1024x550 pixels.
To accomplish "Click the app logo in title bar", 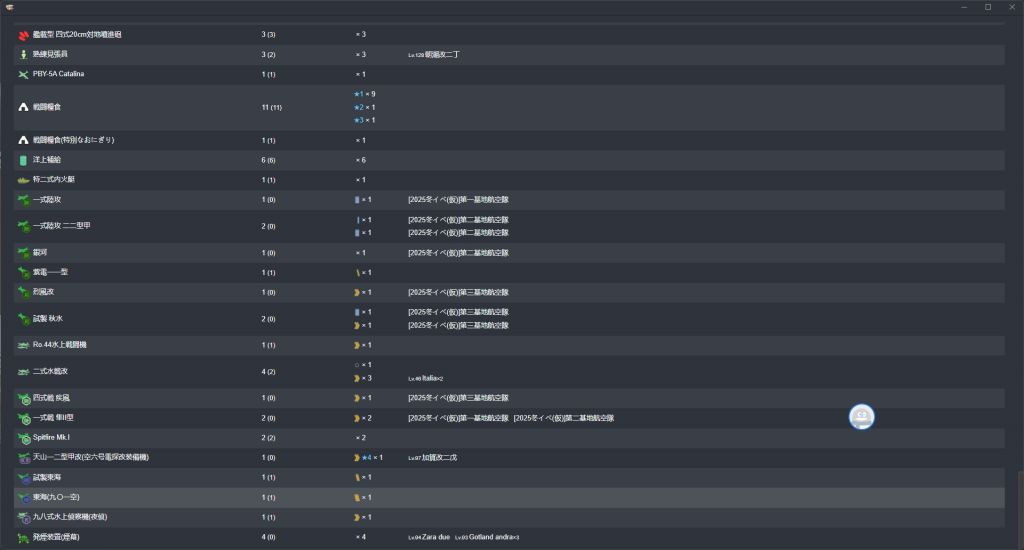I will point(10,7).
